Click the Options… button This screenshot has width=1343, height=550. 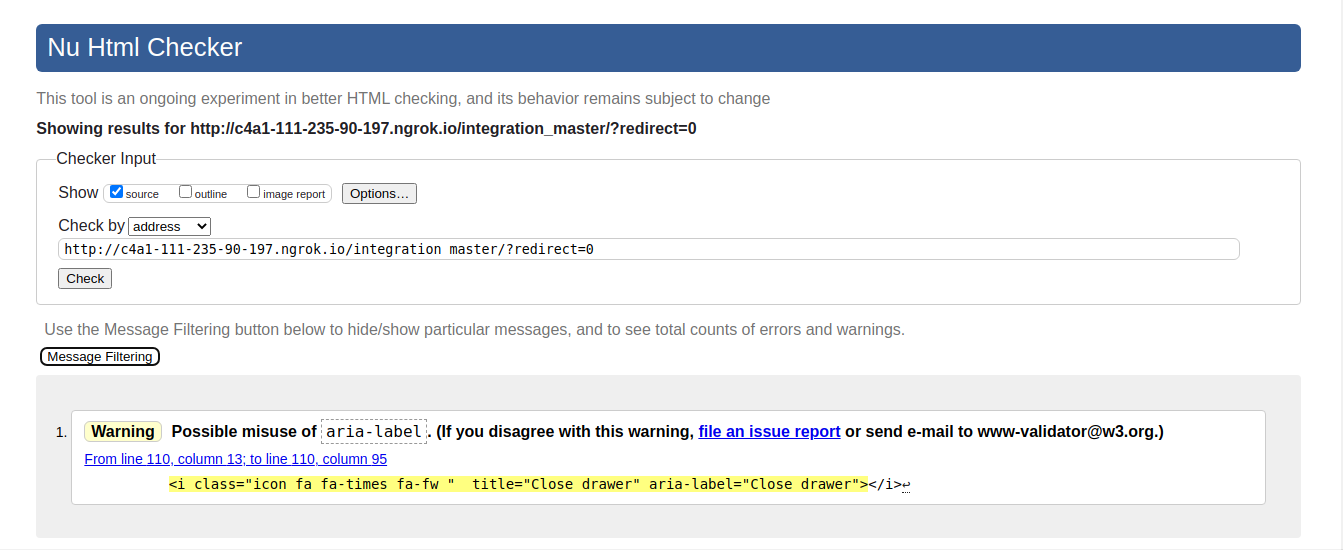pyautogui.click(x=379, y=193)
